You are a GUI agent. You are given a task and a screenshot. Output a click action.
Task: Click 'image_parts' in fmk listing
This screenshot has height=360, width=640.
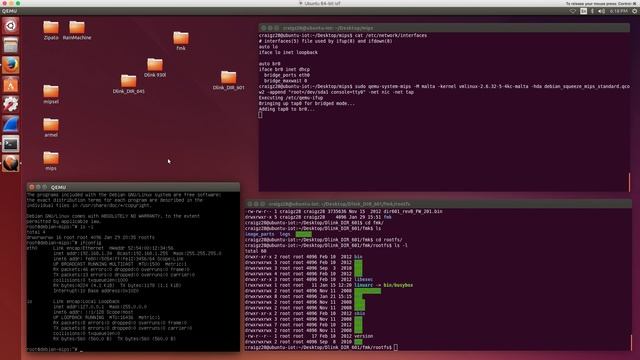pyautogui.click(x=260, y=234)
